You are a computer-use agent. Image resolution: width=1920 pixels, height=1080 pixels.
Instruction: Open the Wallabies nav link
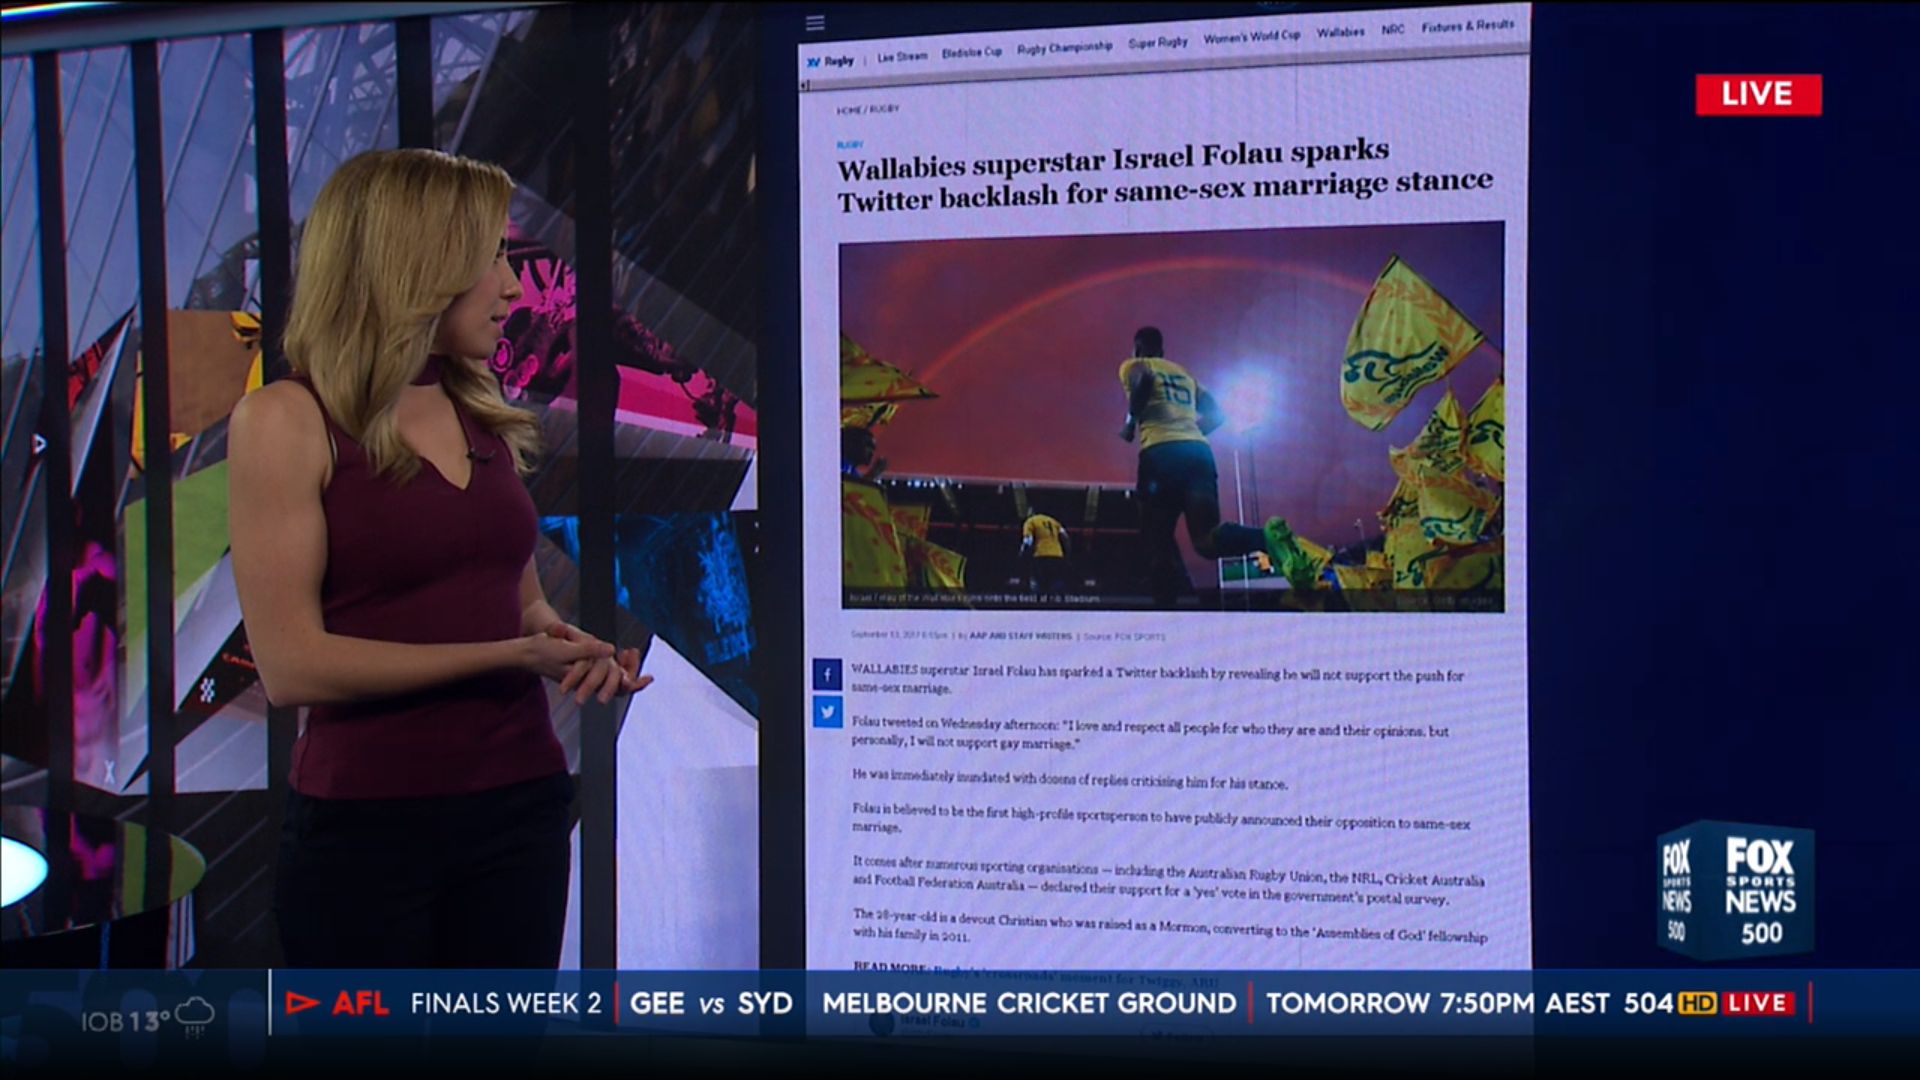pyautogui.click(x=1340, y=33)
